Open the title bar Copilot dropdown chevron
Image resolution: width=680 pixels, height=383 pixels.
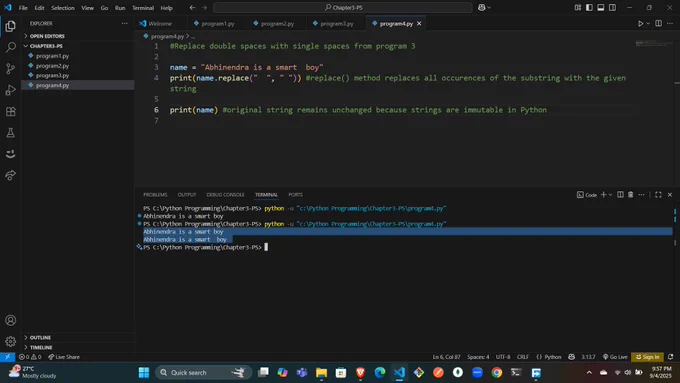click(489, 7)
